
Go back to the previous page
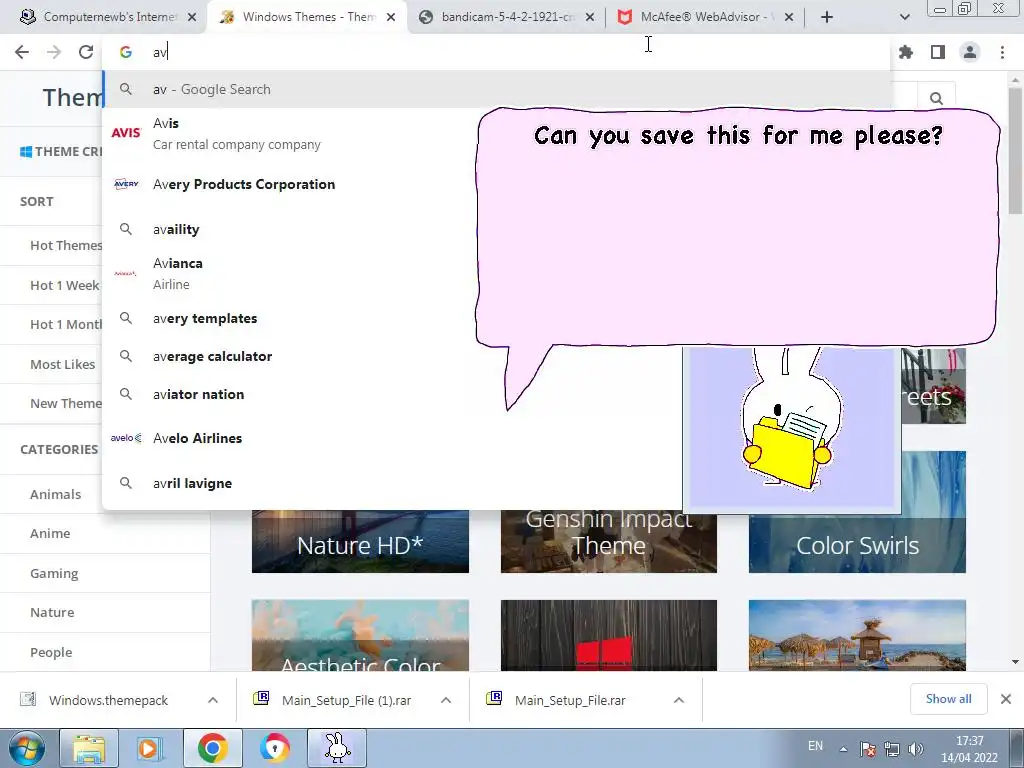point(22,52)
